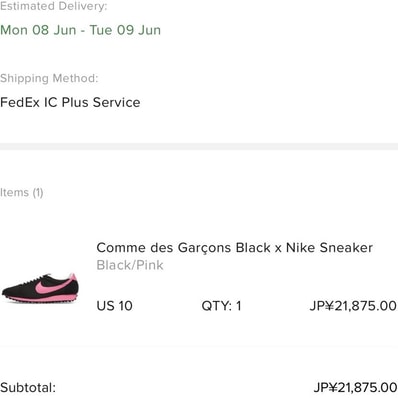Image resolution: width=398 pixels, height=398 pixels.
Task: Select the QTY: 1 quantity label
Action: (221, 306)
